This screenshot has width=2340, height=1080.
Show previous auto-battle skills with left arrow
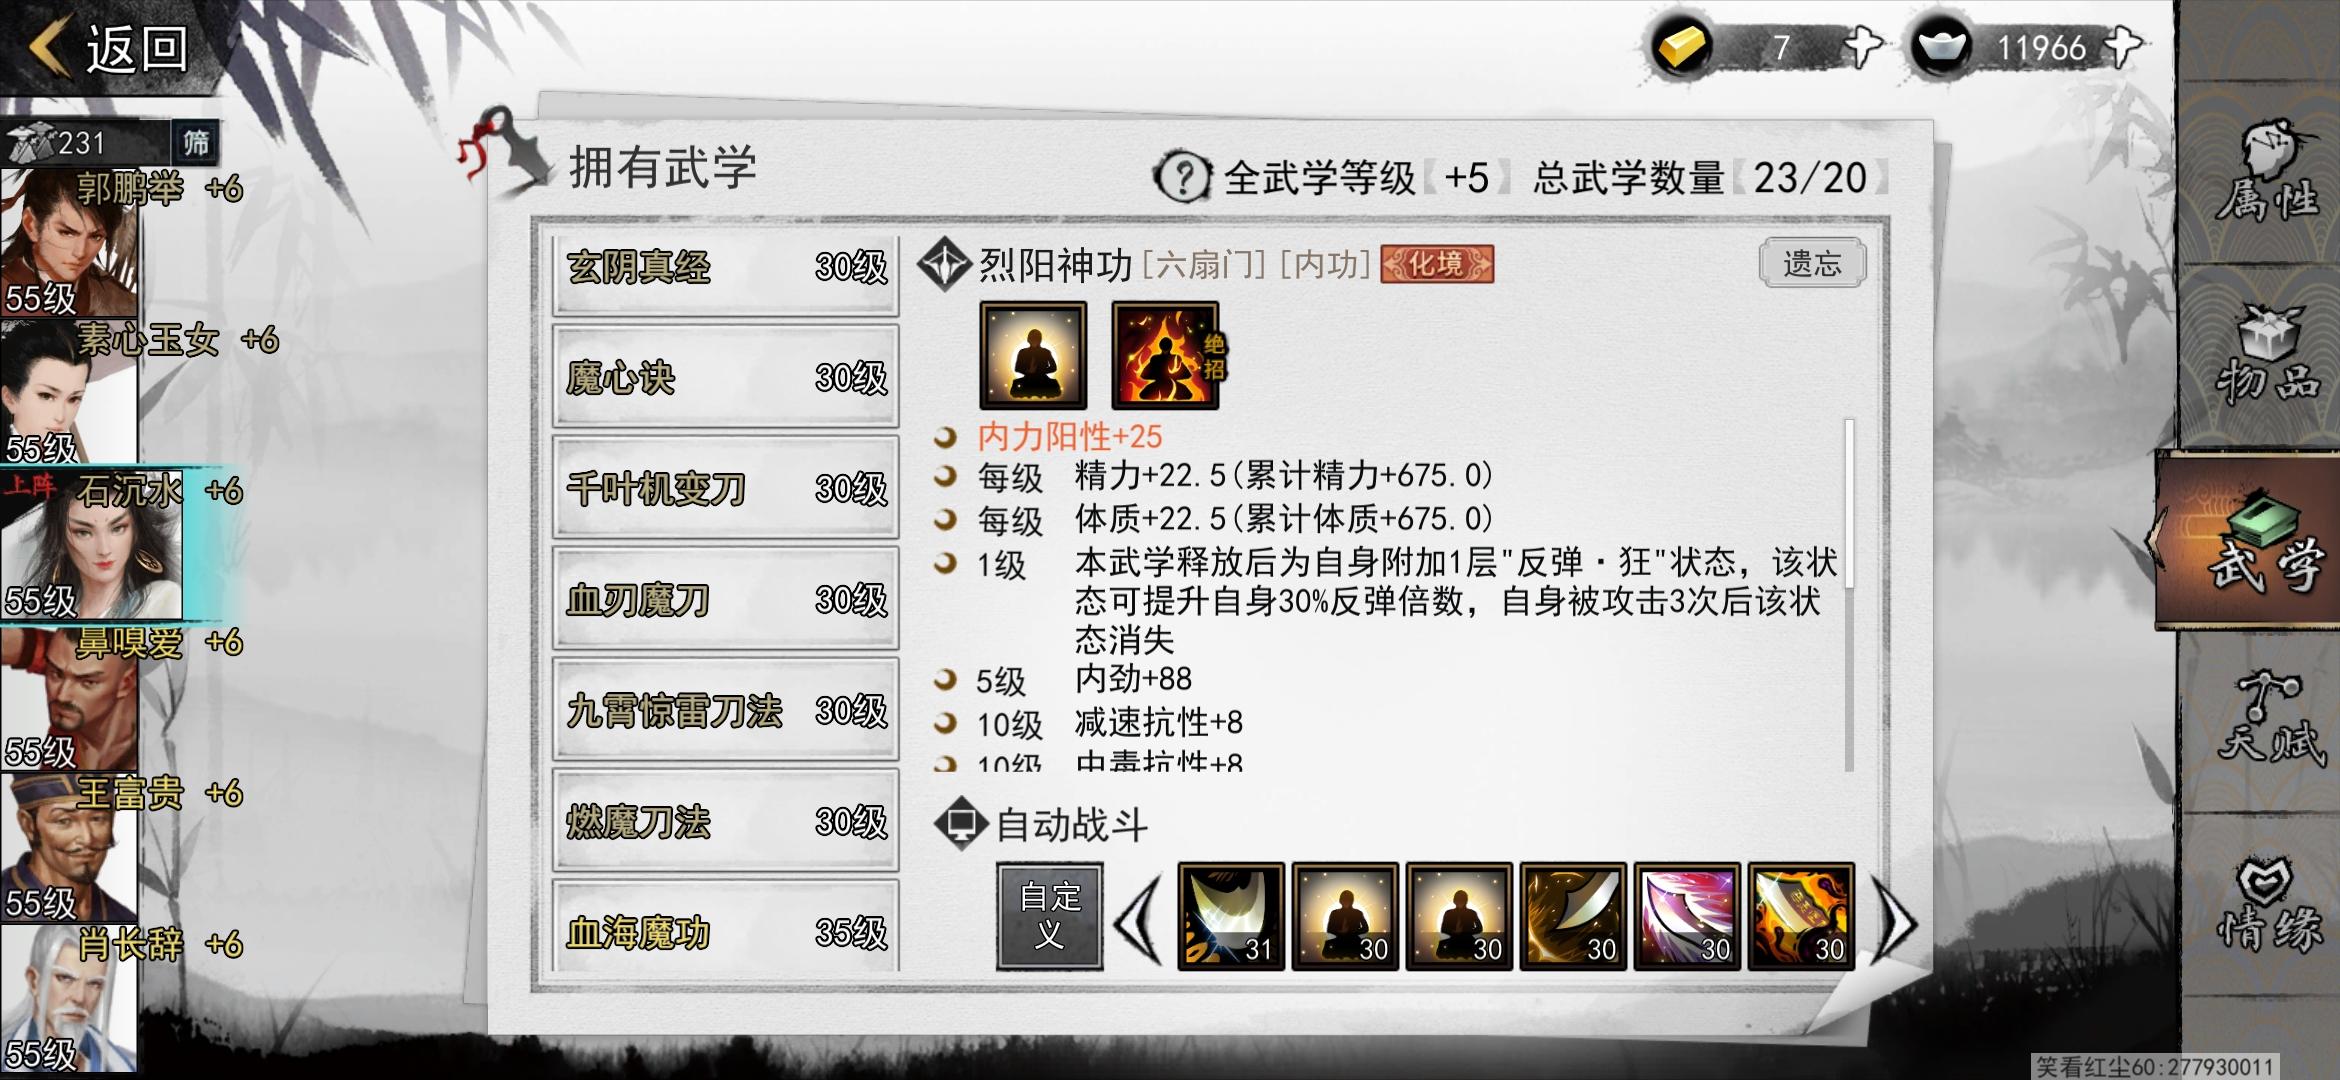1138,920
